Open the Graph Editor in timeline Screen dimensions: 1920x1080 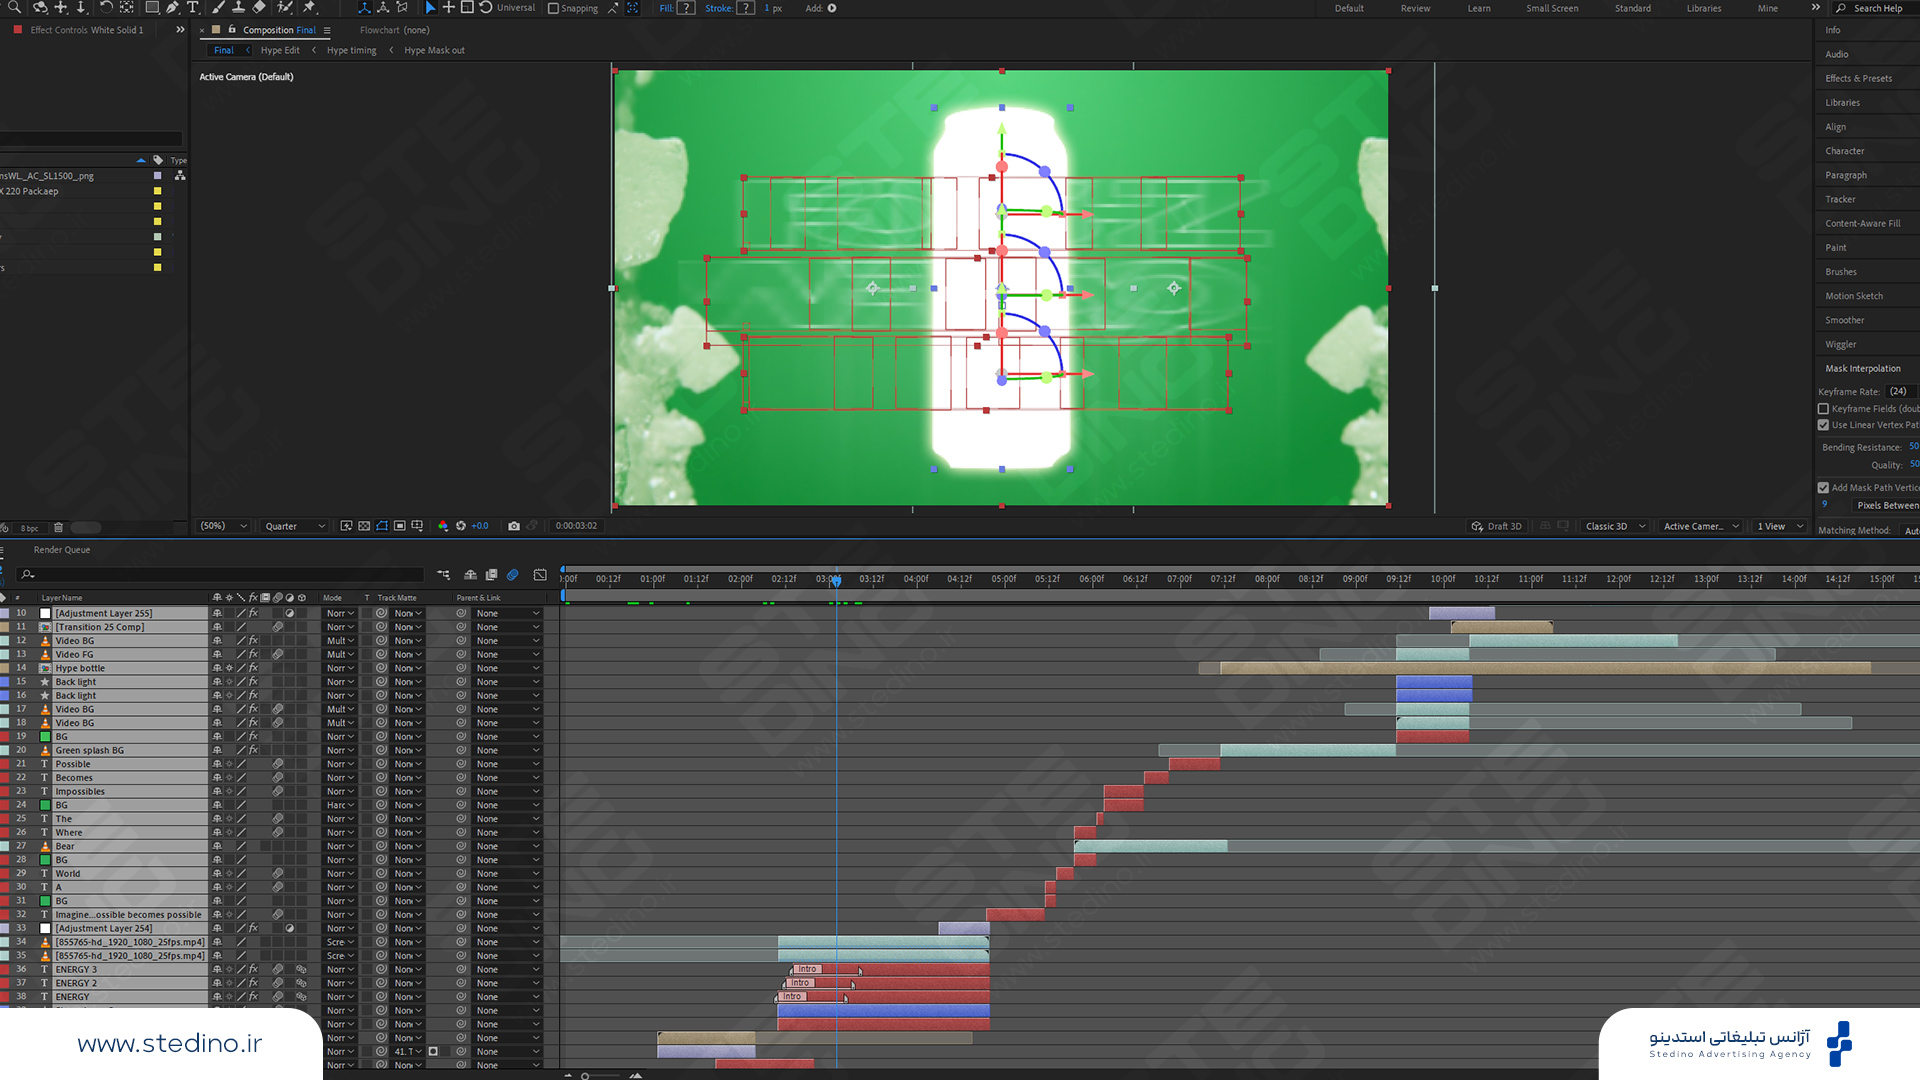coord(540,575)
